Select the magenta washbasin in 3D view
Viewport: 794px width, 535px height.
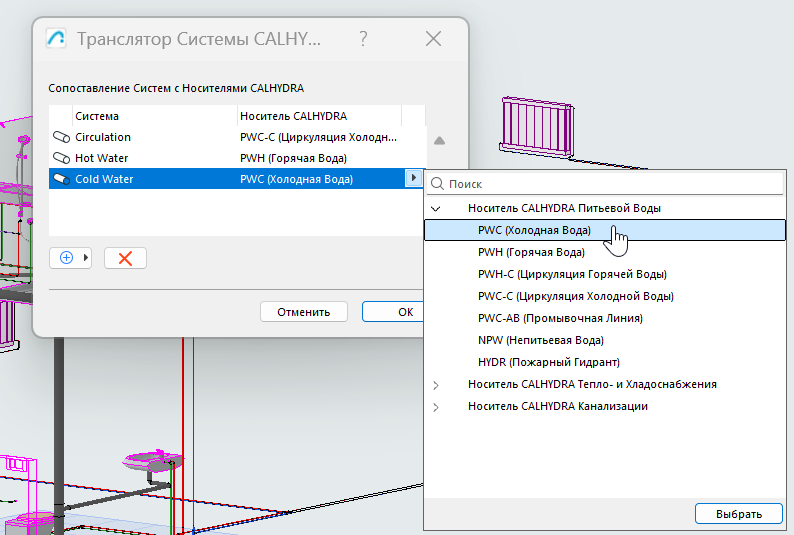tap(153, 461)
